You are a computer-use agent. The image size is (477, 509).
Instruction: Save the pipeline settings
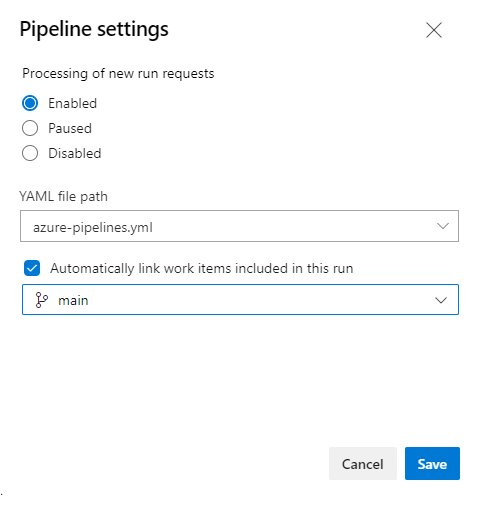[432, 463]
